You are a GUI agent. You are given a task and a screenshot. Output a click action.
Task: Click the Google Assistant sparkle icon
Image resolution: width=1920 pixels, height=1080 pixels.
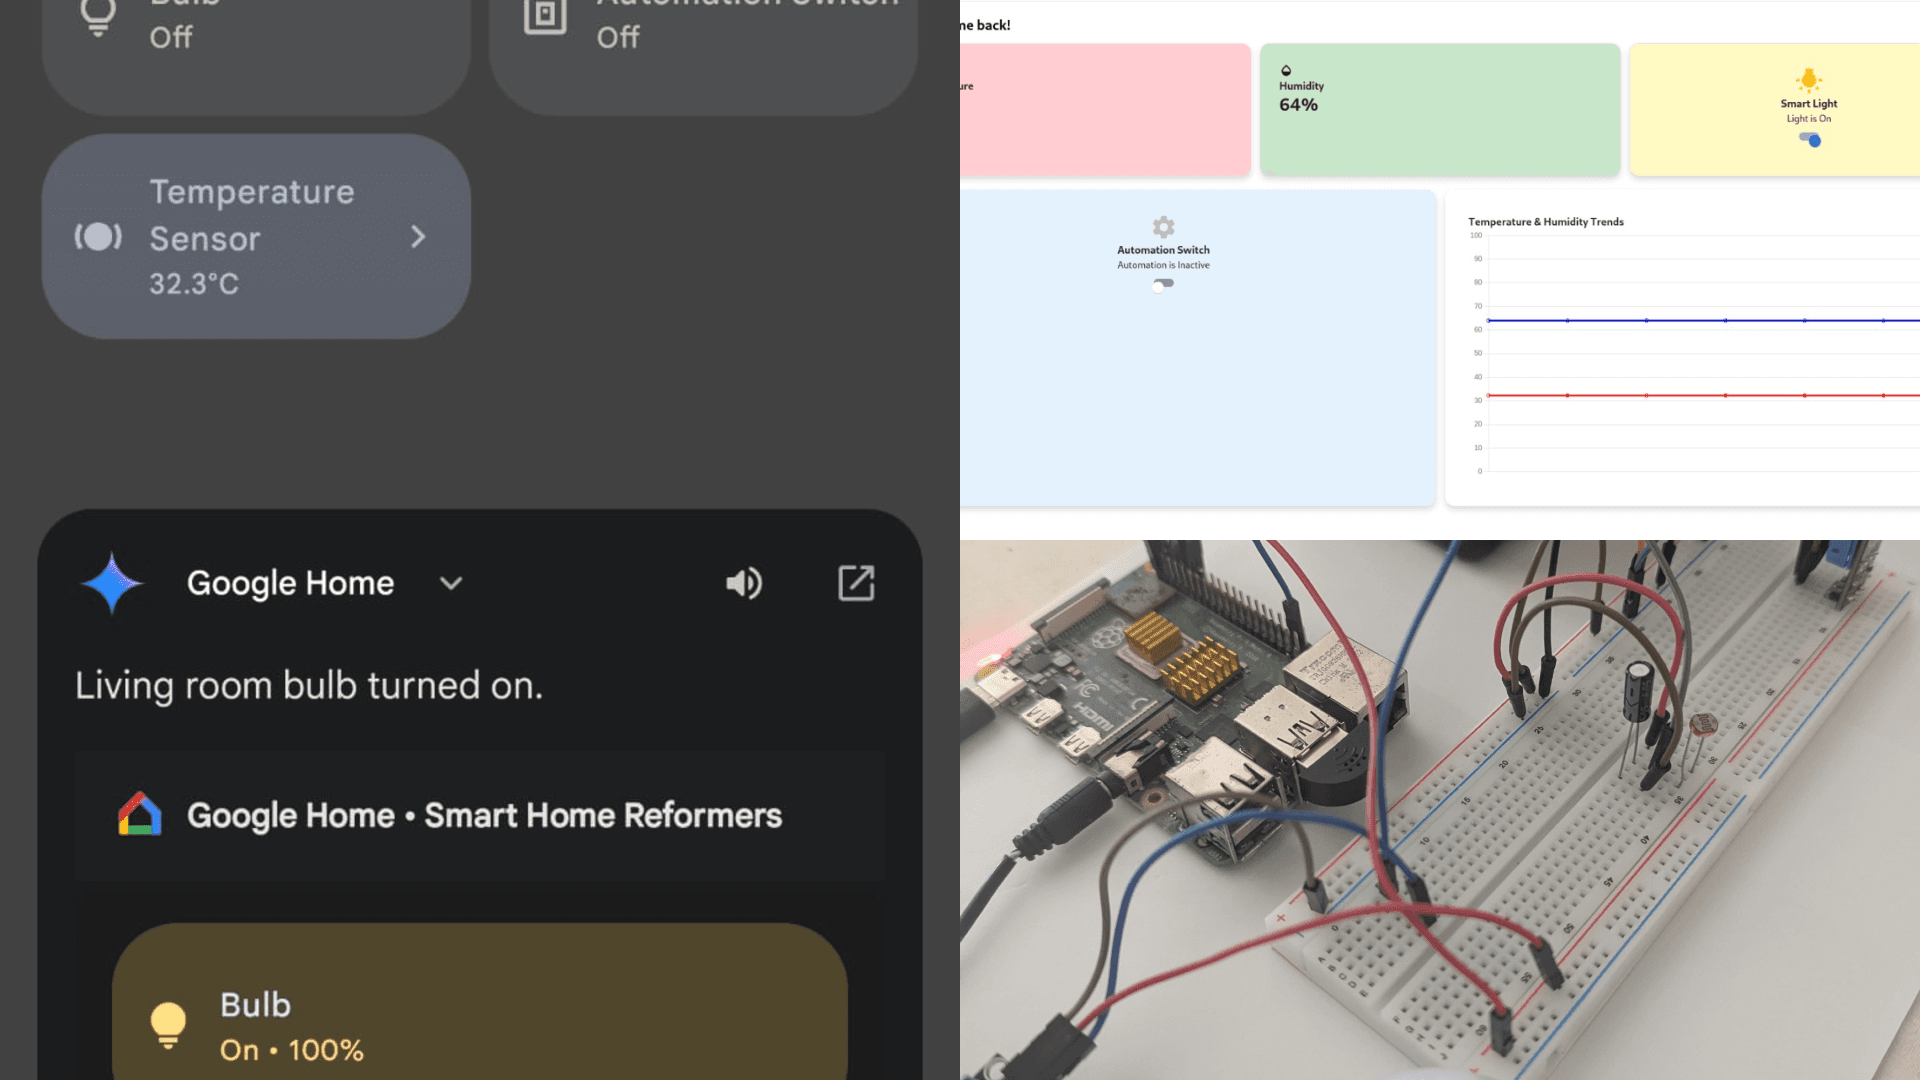click(112, 583)
